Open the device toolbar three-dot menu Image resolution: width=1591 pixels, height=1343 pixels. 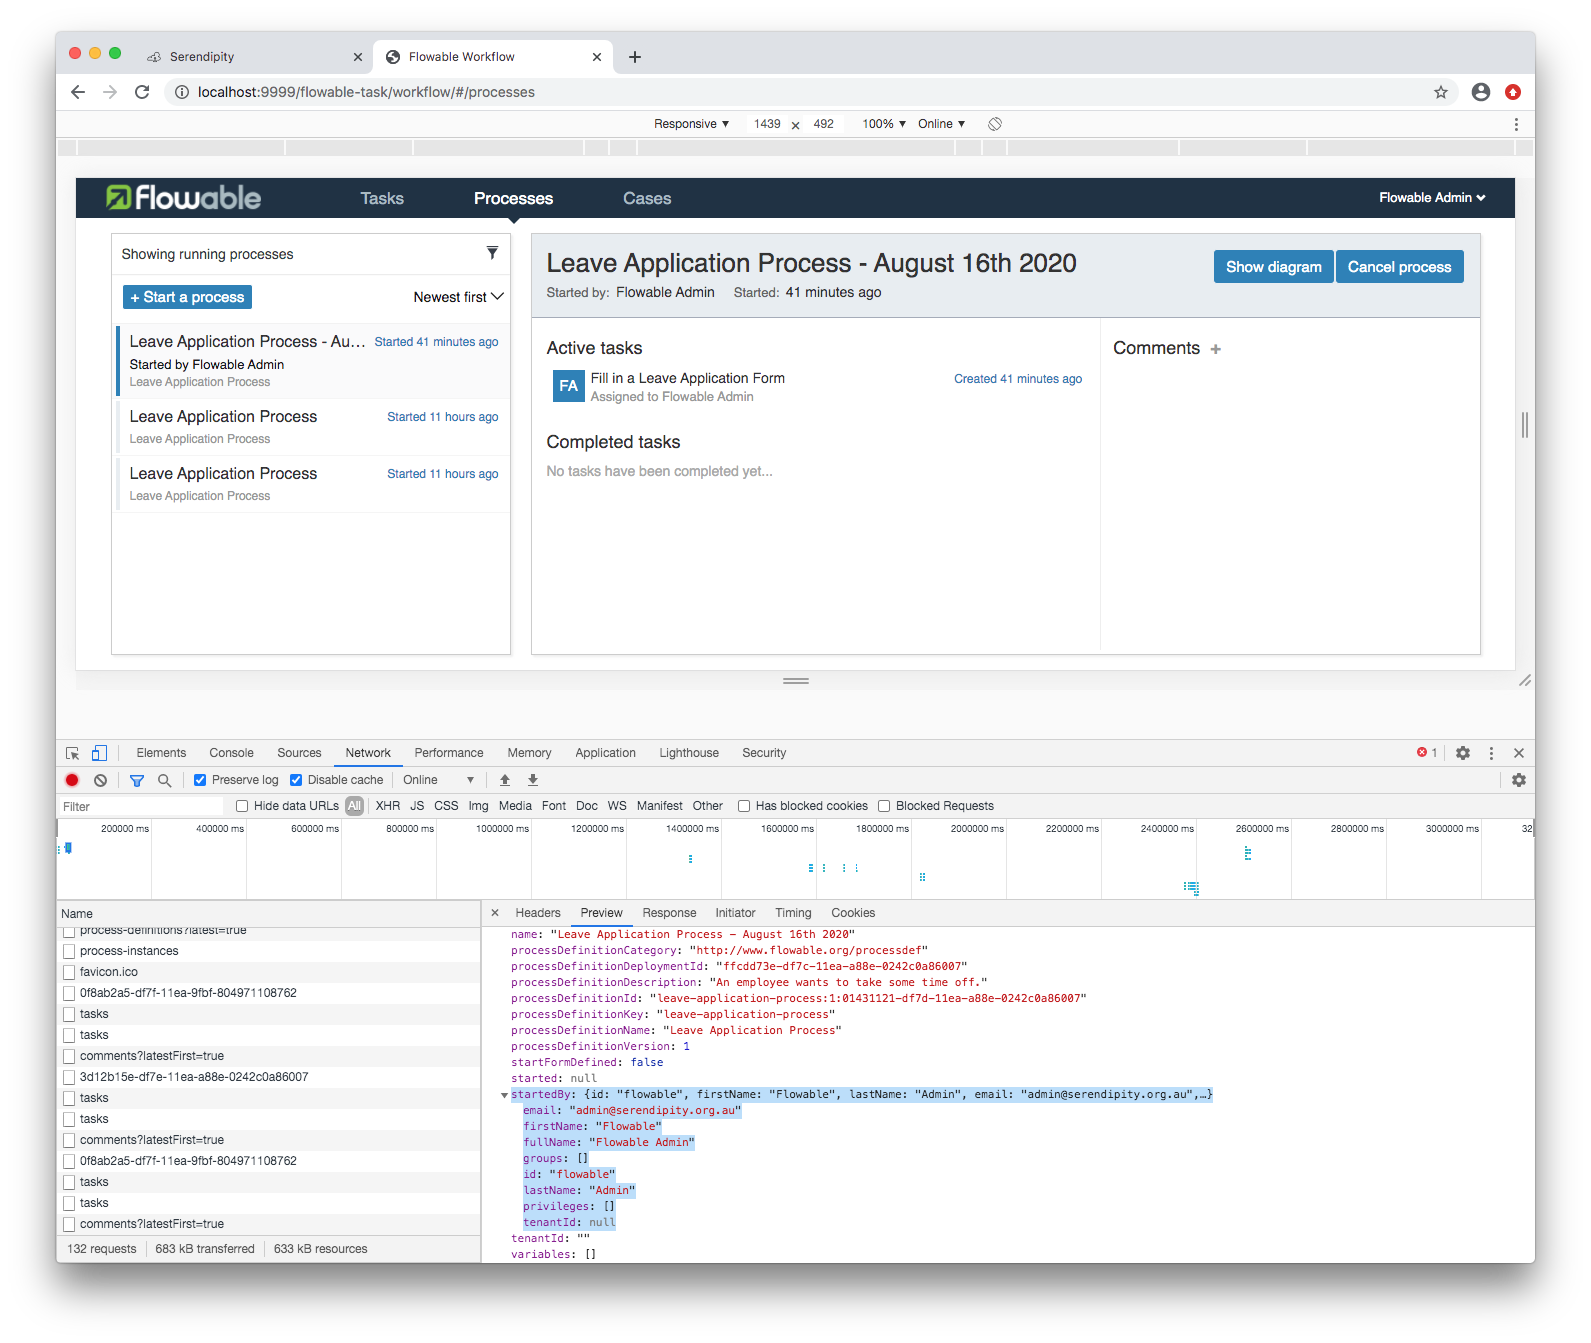tap(1516, 124)
